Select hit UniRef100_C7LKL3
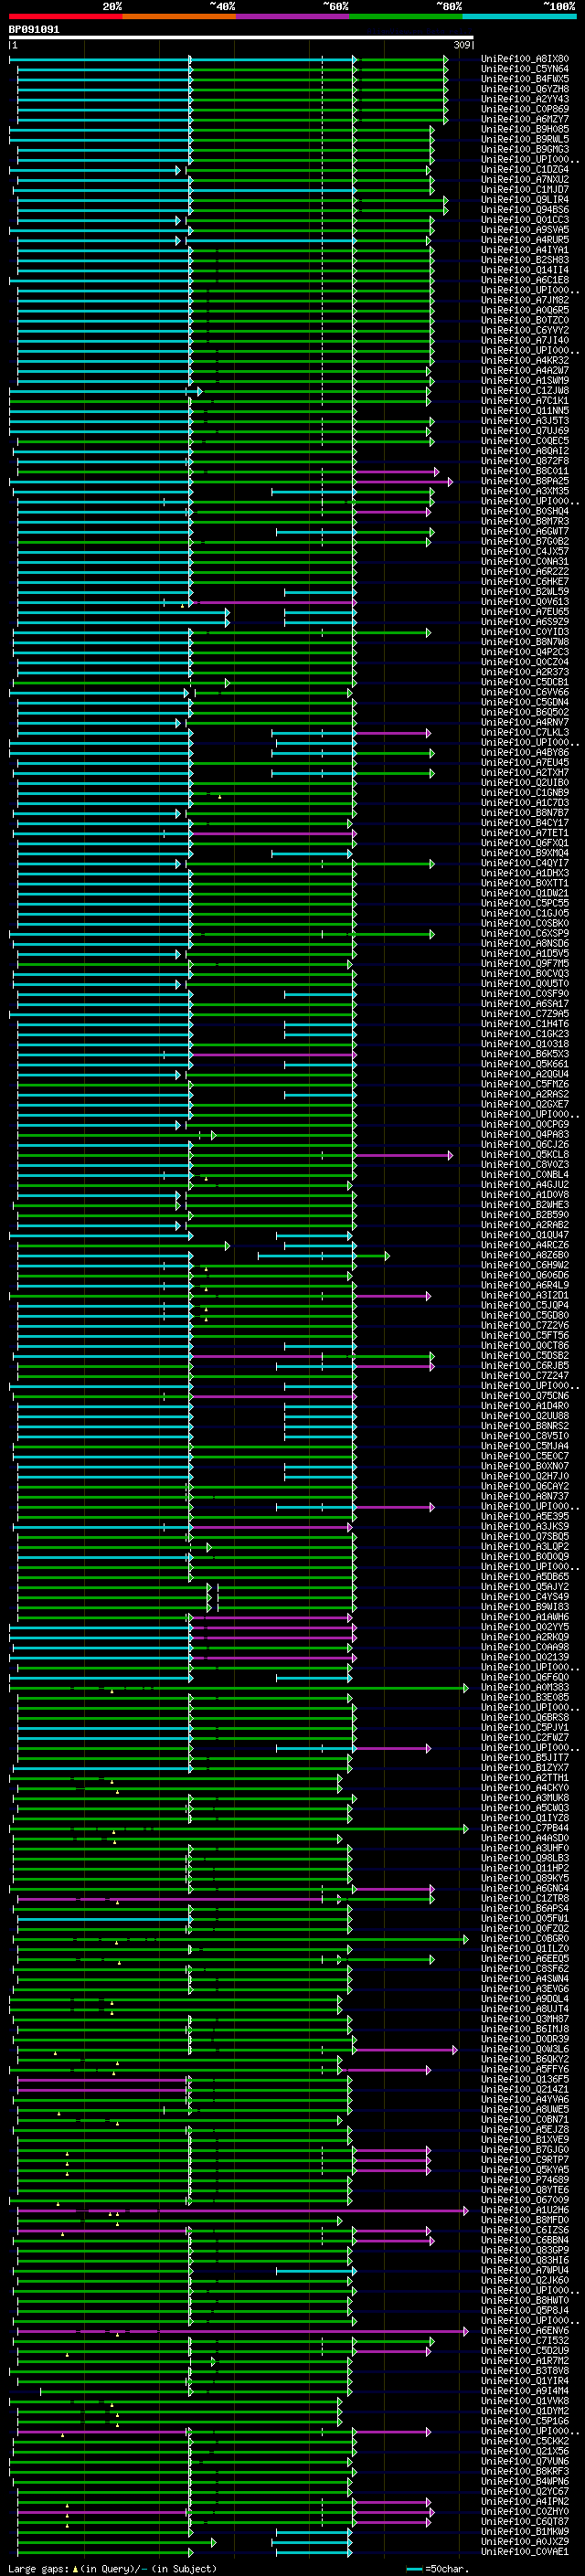This screenshot has height=2576, width=585. [x=525, y=732]
